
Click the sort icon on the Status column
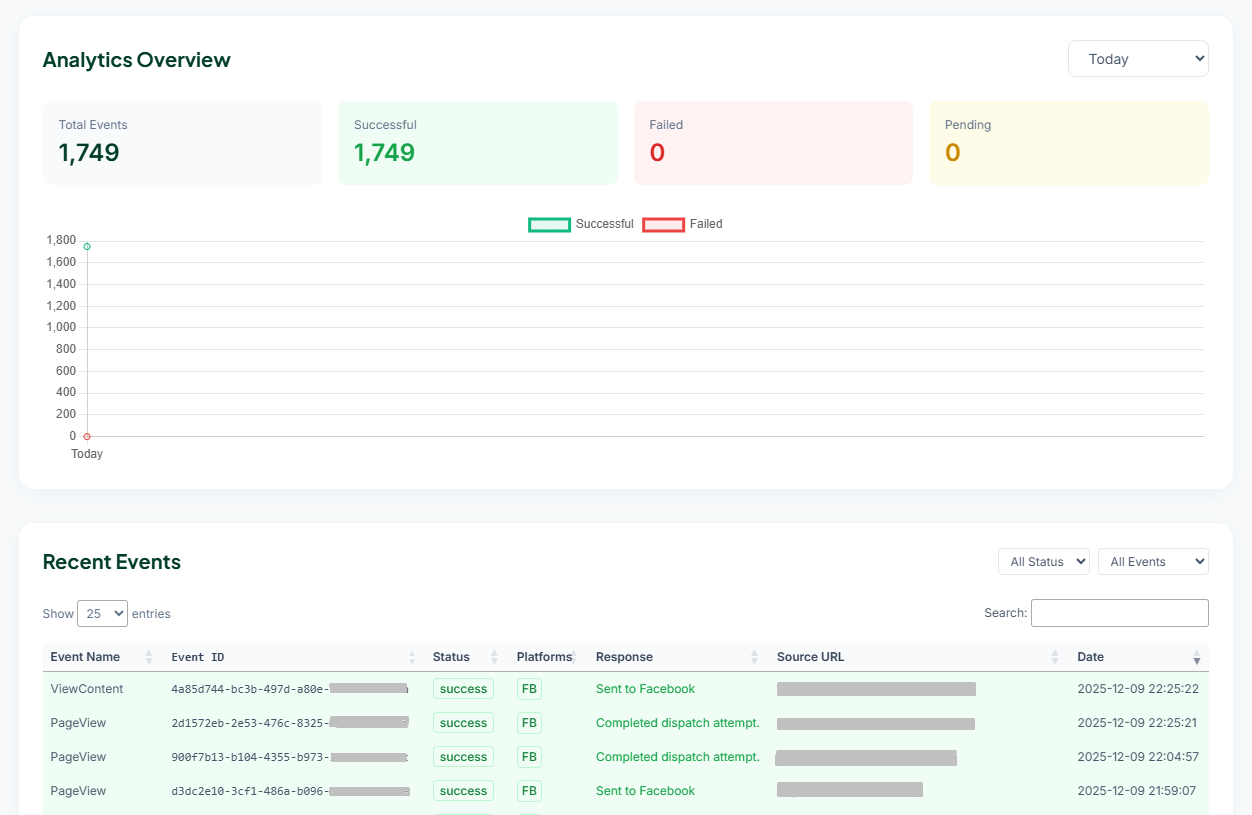tap(494, 657)
